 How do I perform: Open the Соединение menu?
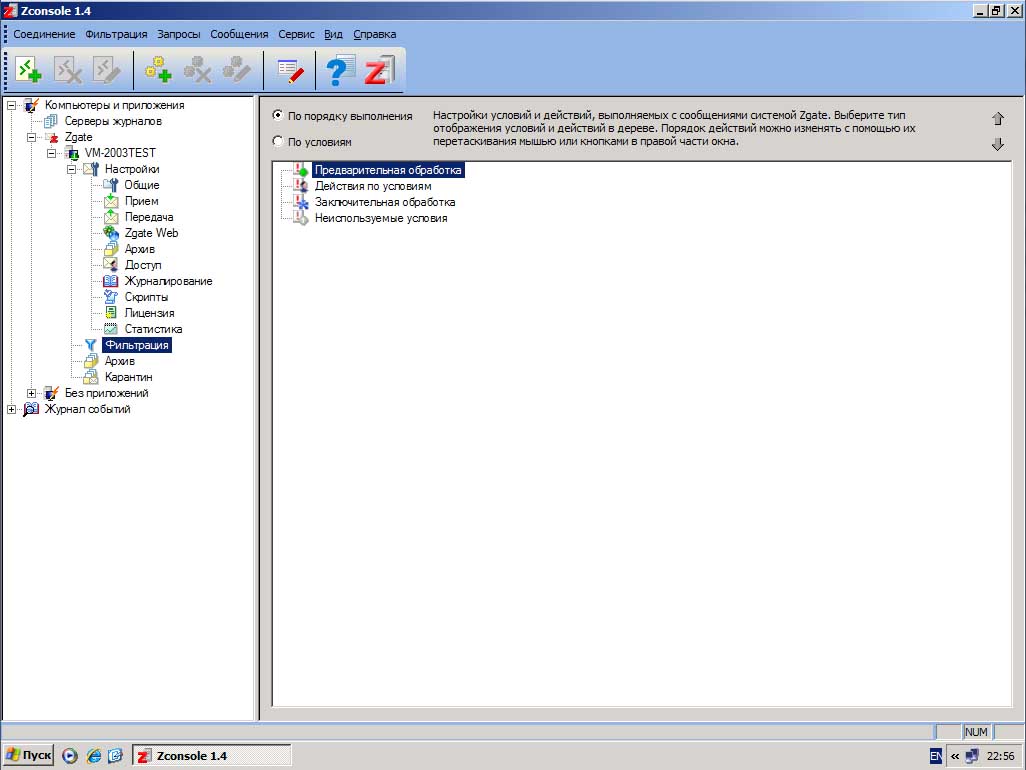tap(44, 34)
